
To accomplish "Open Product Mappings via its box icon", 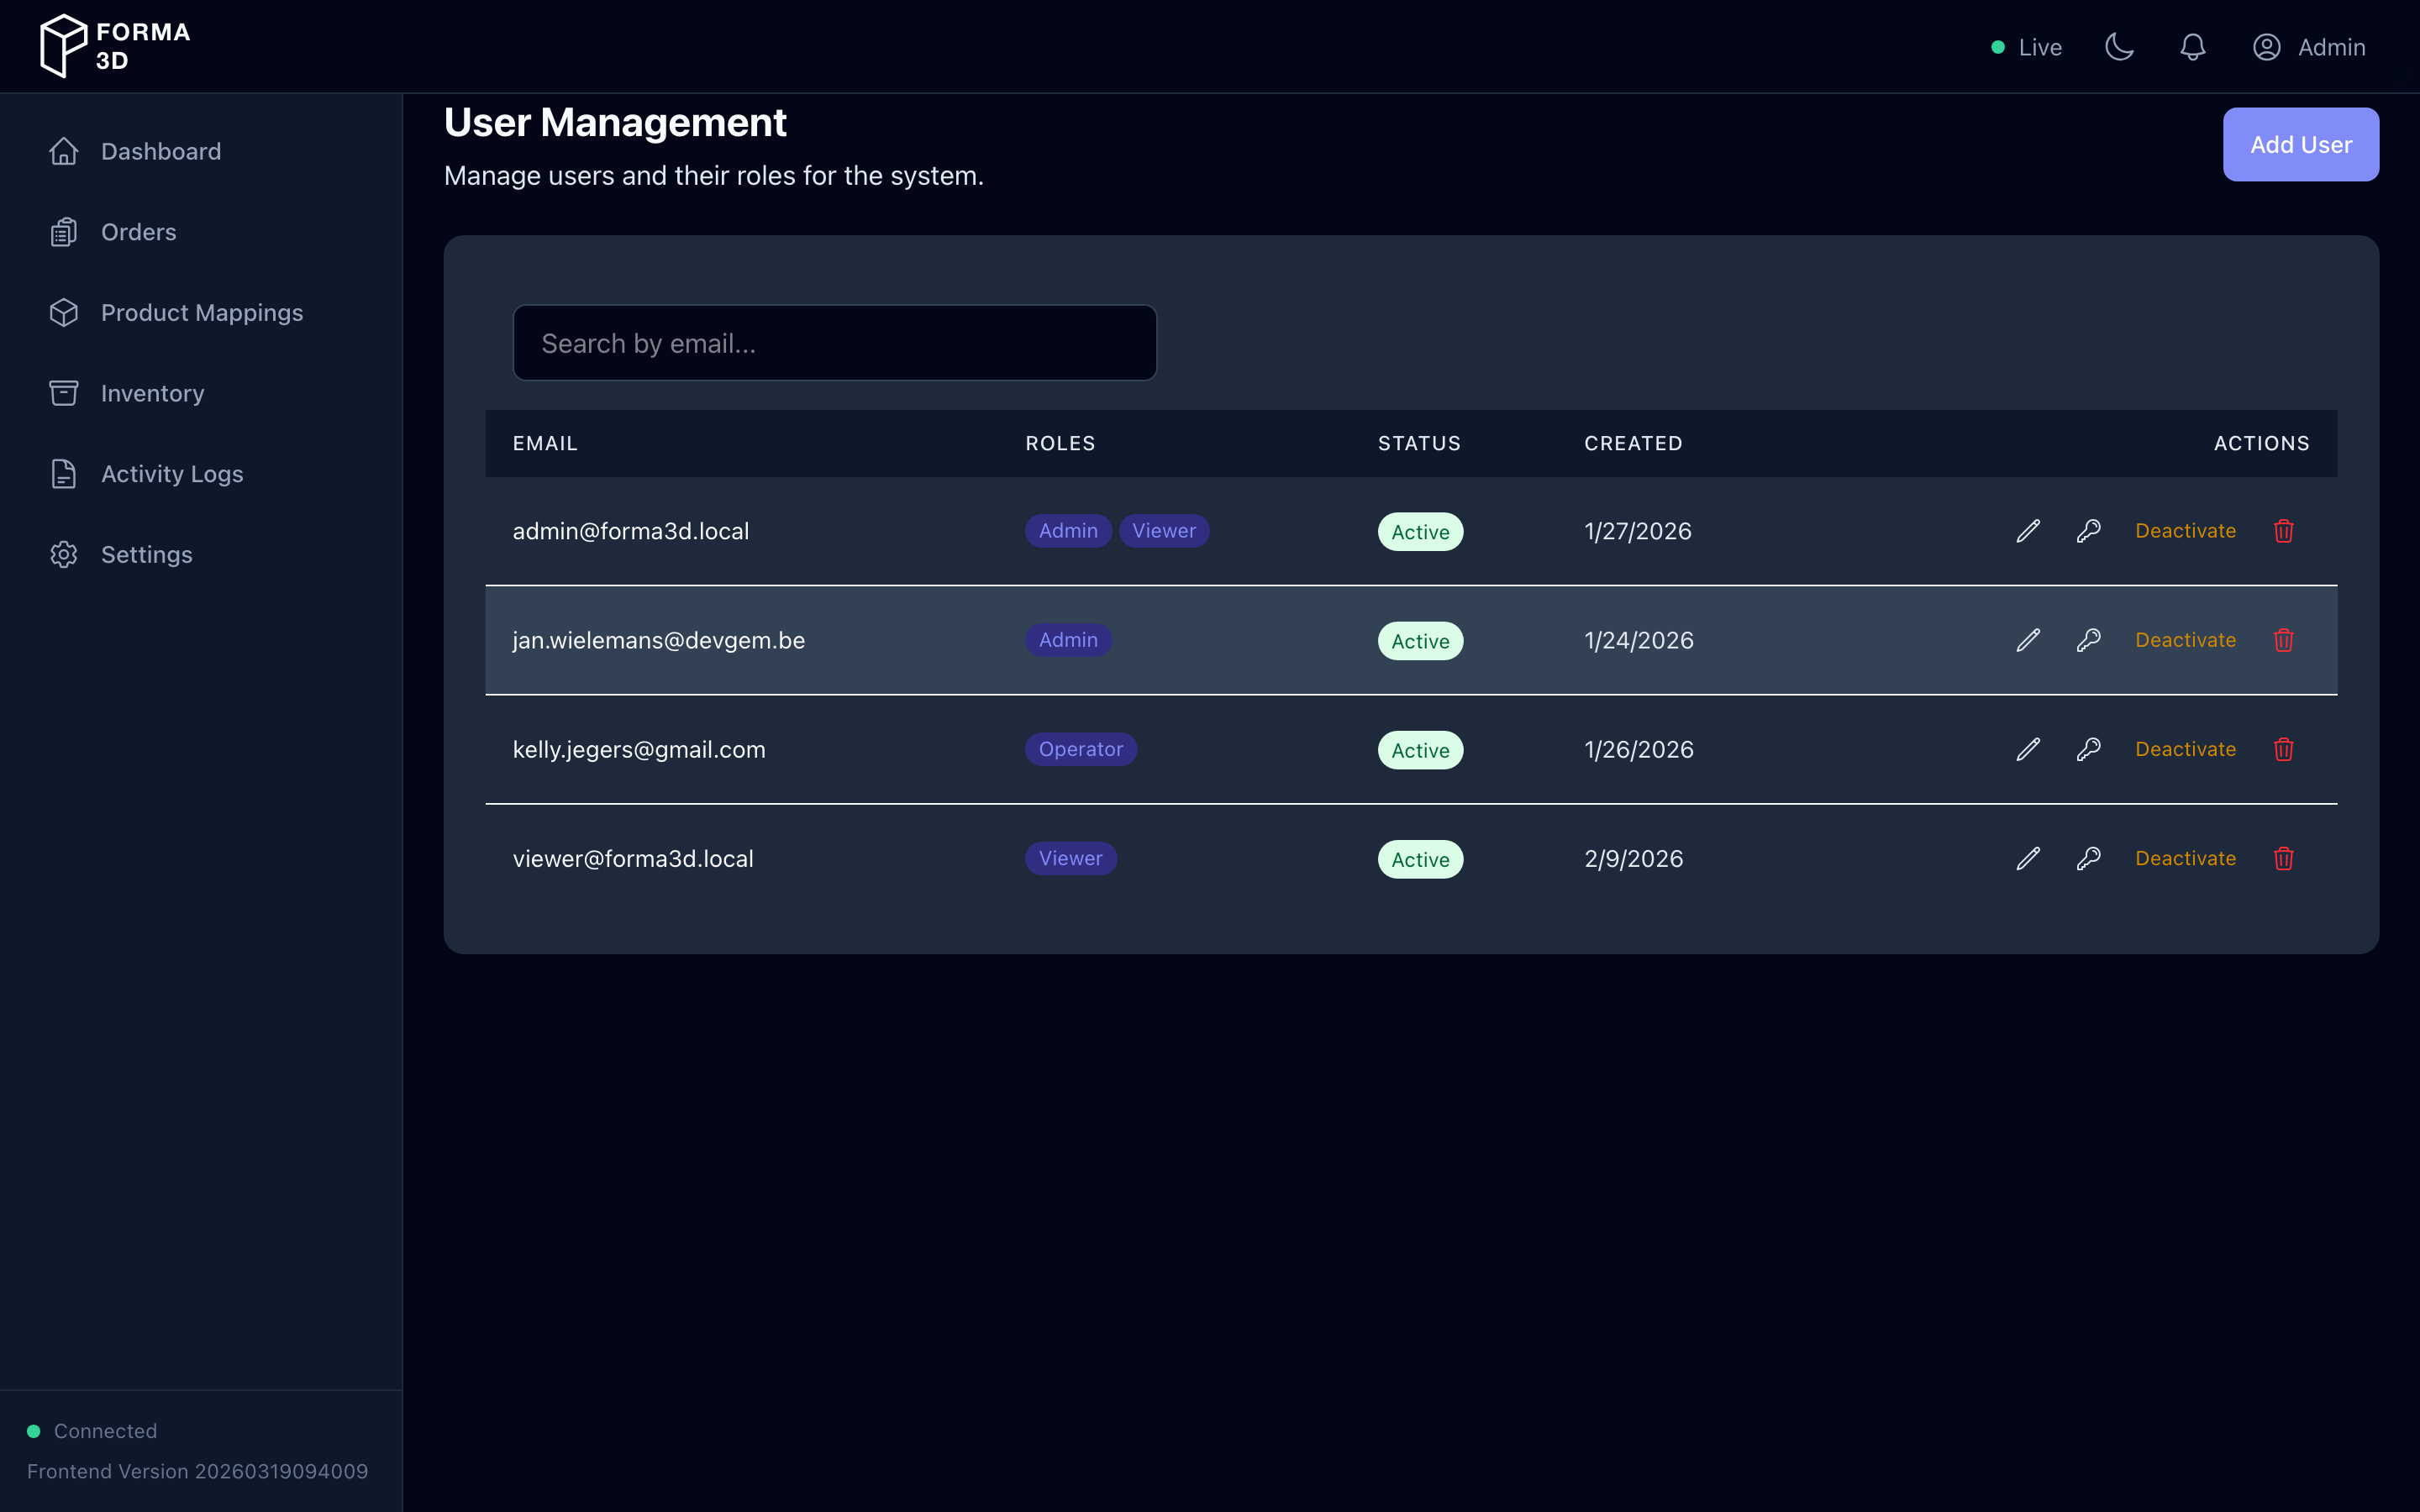I will coord(63,312).
